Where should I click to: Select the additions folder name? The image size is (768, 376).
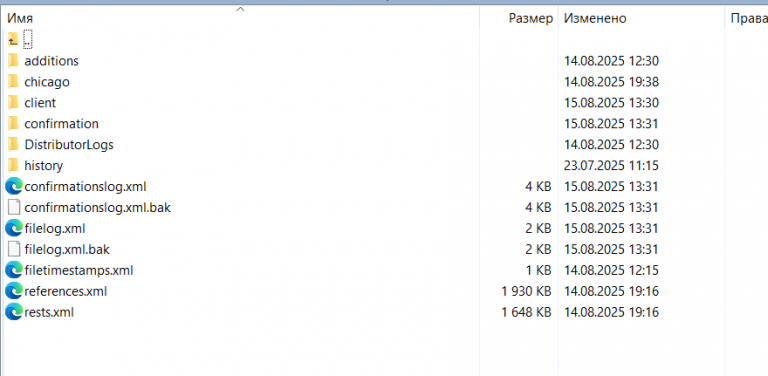coord(51,61)
